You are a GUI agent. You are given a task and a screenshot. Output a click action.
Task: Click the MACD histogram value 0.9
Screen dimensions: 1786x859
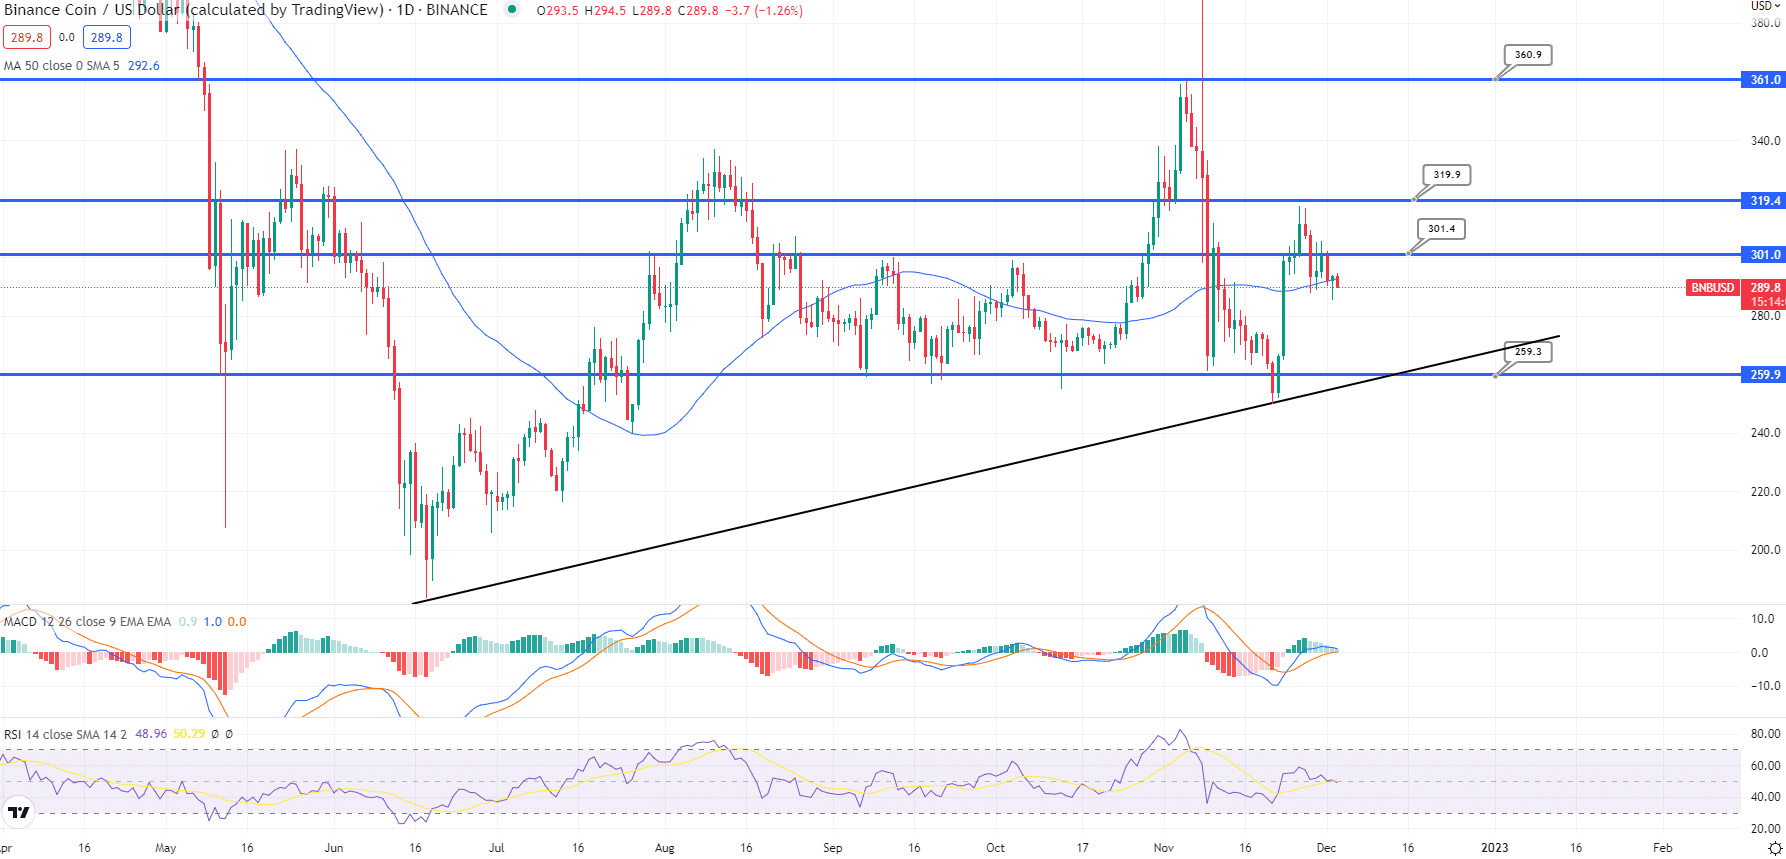pyautogui.click(x=188, y=622)
